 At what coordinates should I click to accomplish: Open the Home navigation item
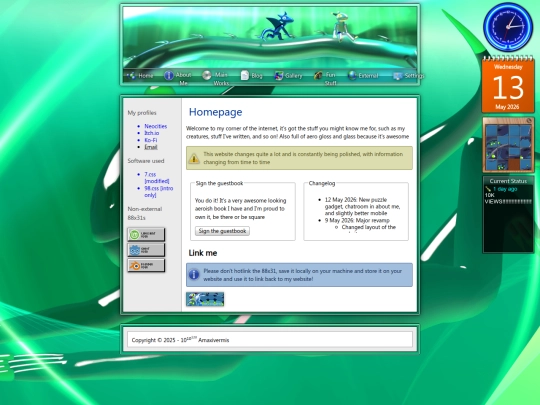point(140,75)
